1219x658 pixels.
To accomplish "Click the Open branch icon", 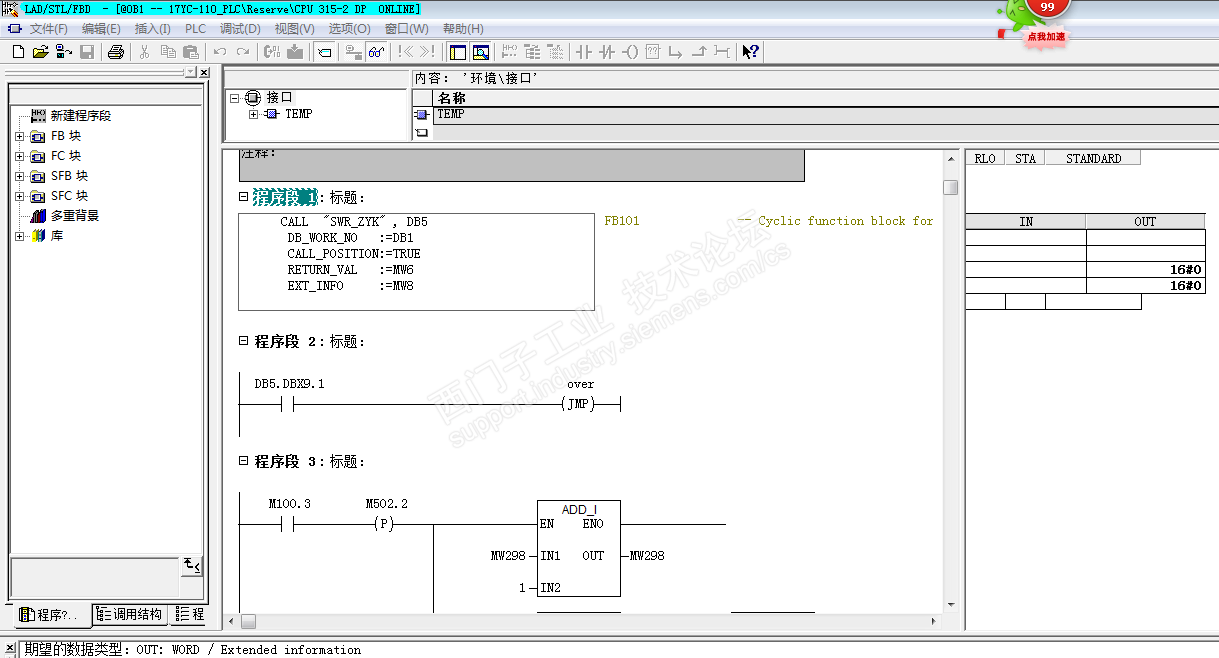I will pyautogui.click(x=676, y=52).
